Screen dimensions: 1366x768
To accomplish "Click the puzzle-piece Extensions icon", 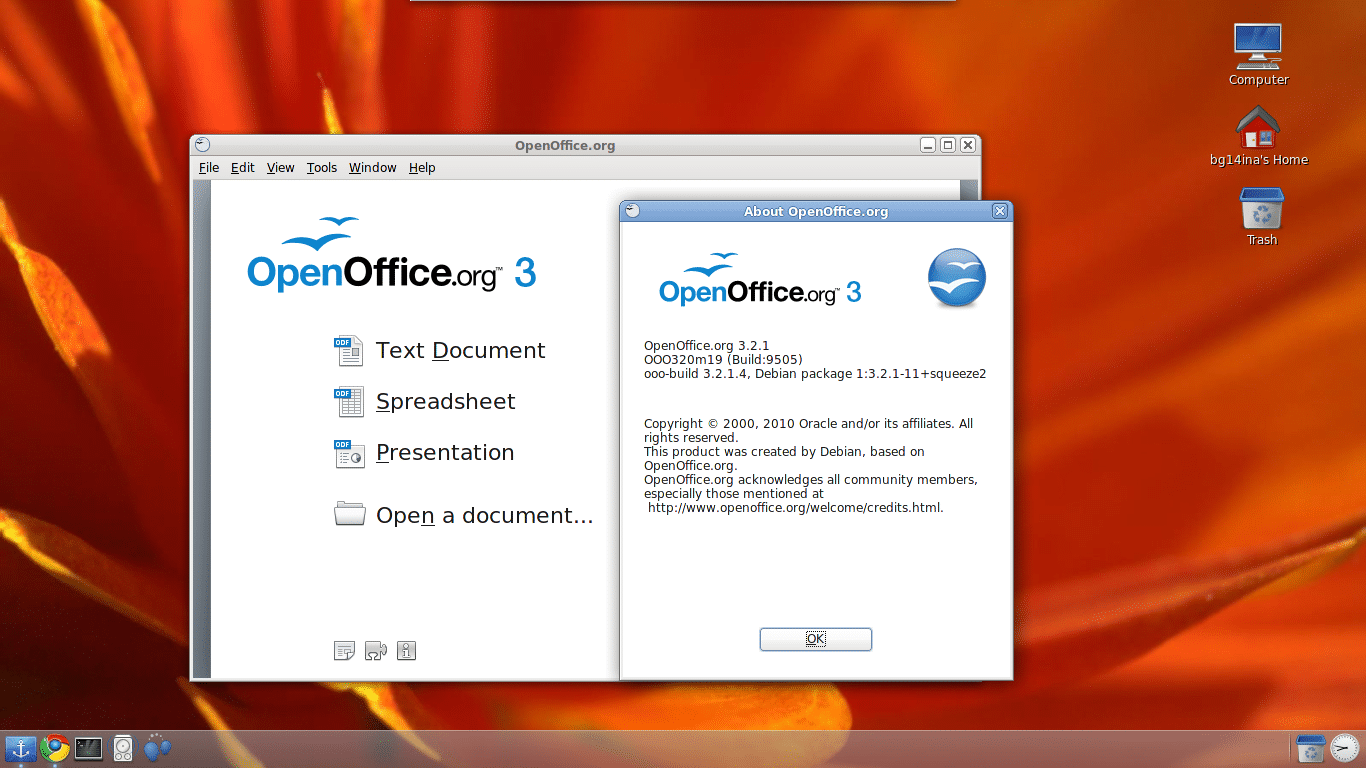I will [x=375, y=650].
